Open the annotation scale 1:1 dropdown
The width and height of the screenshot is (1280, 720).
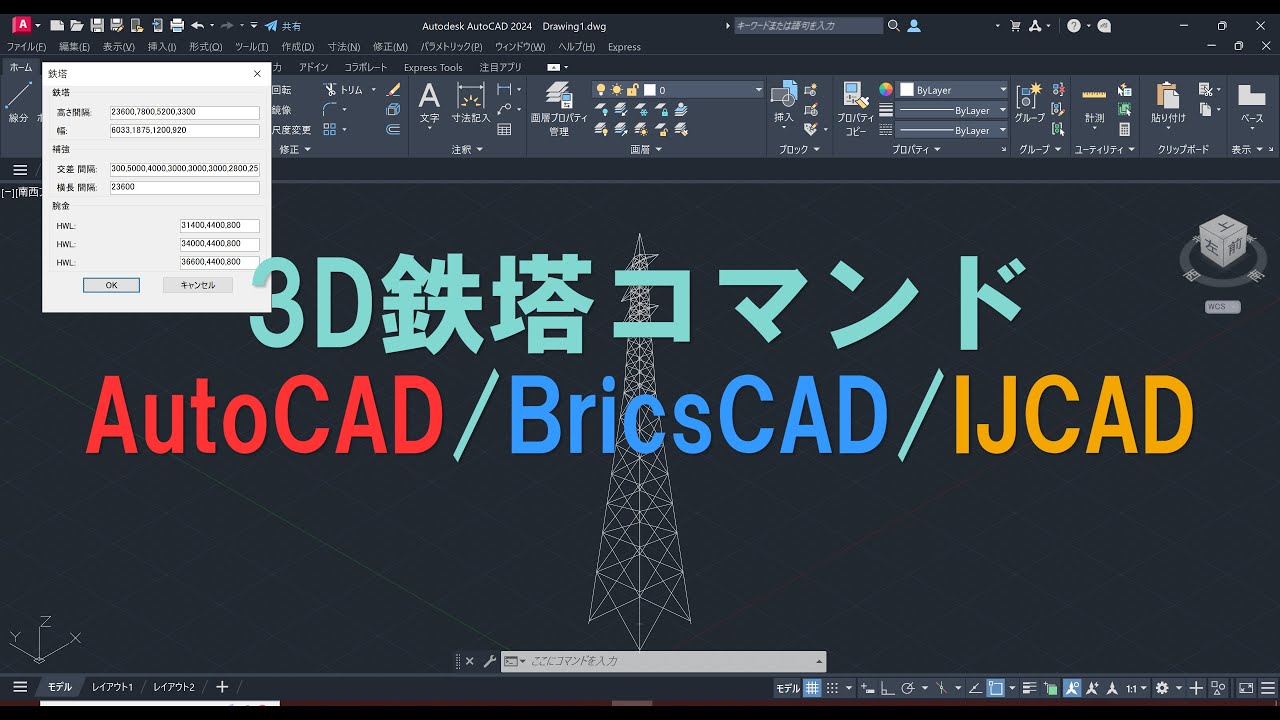1136,688
